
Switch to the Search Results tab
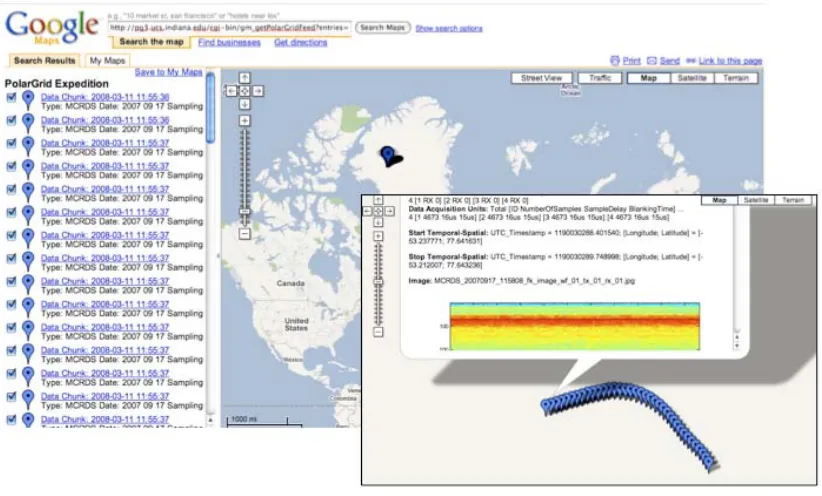(45, 61)
